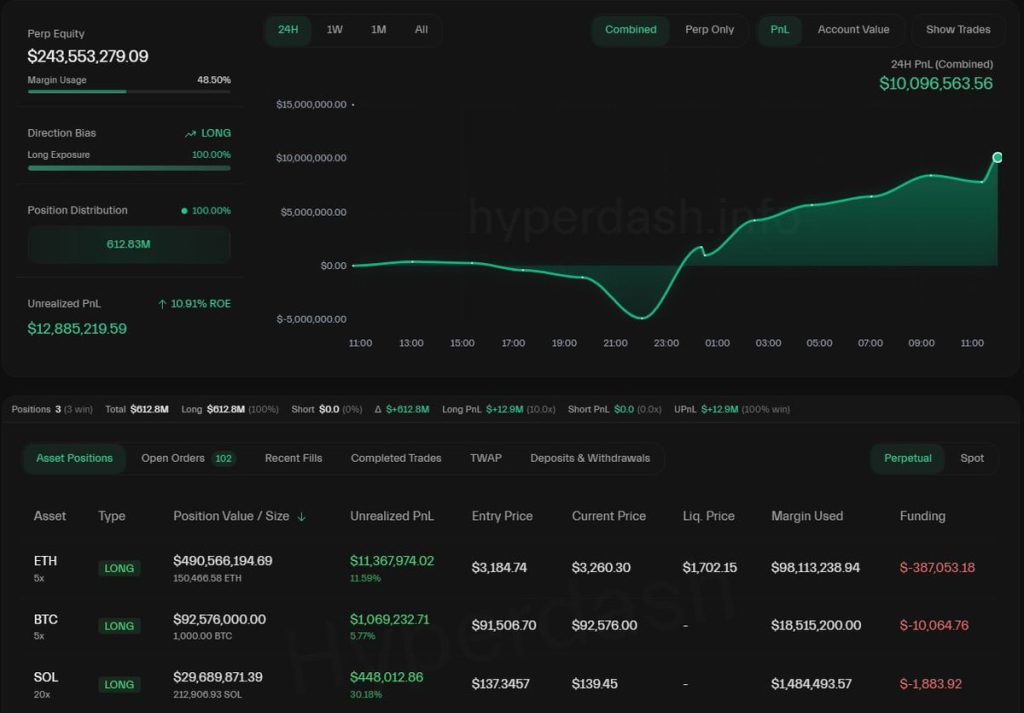This screenshot has height=713, width=1024.
Task: Click the Show Trades button
Action: coord(957,30)
